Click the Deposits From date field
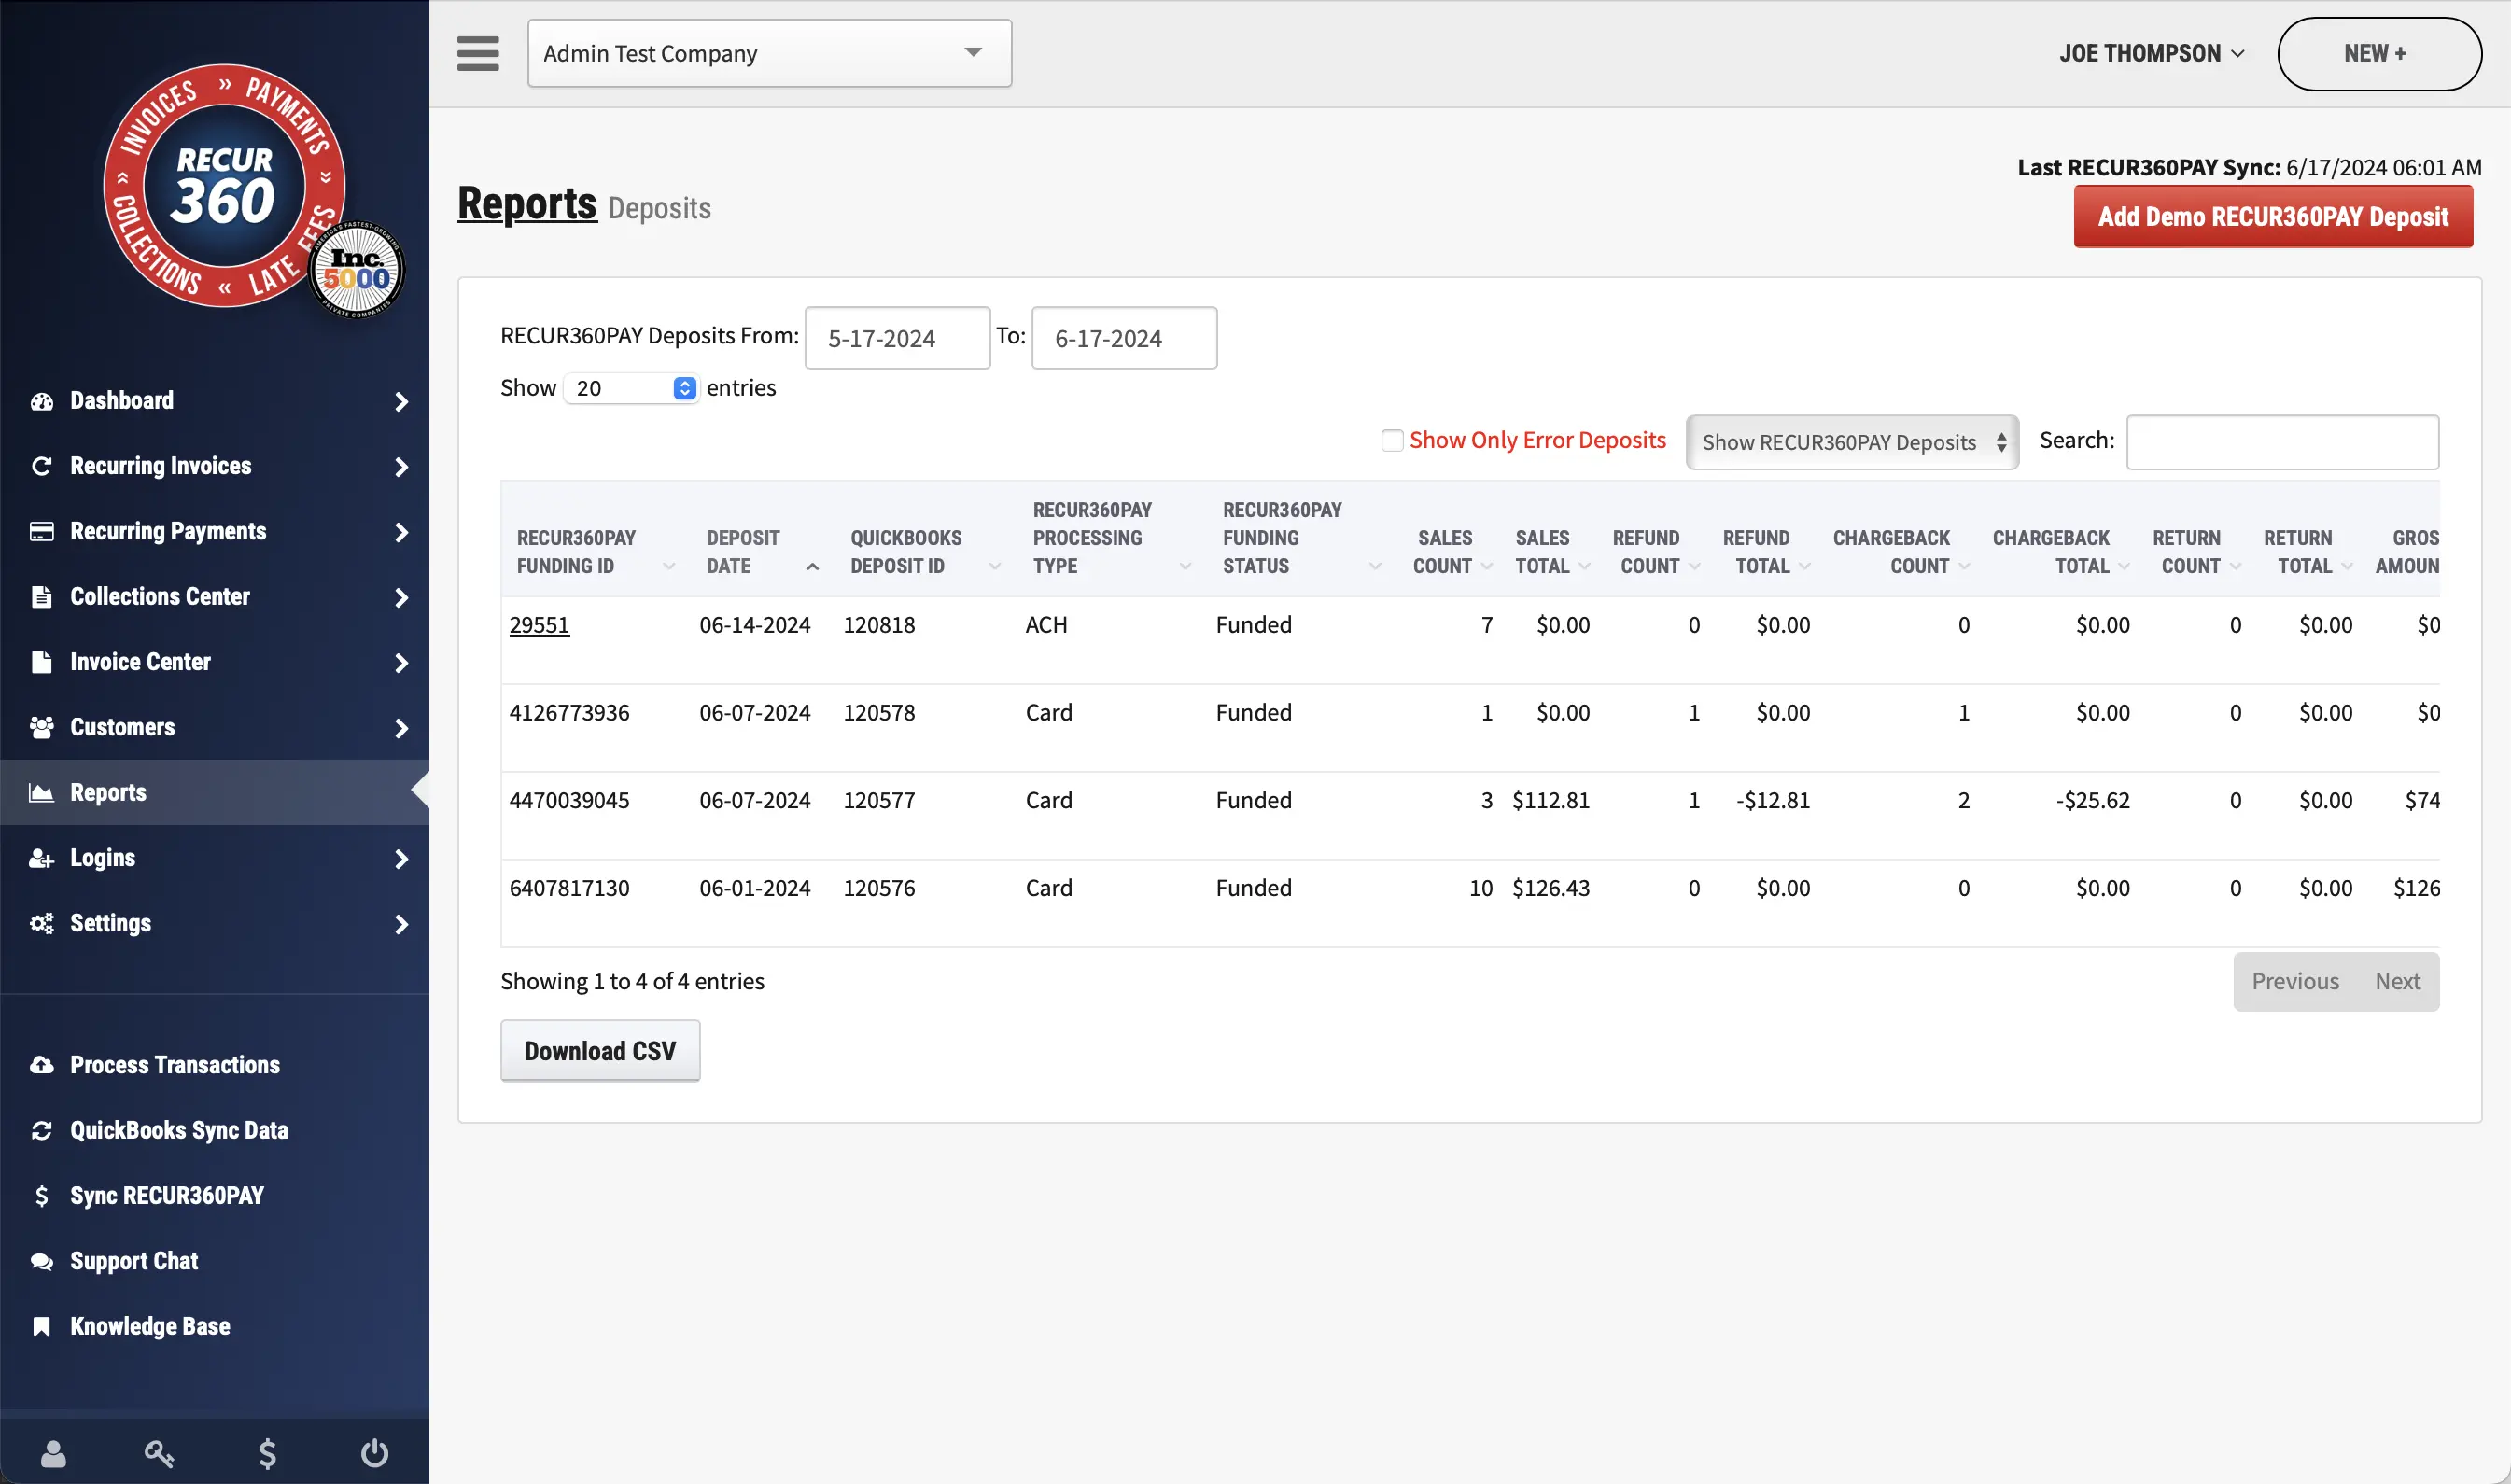Screen dimensions: 2511x1484 pyautogui.click(x=897, y=338)
